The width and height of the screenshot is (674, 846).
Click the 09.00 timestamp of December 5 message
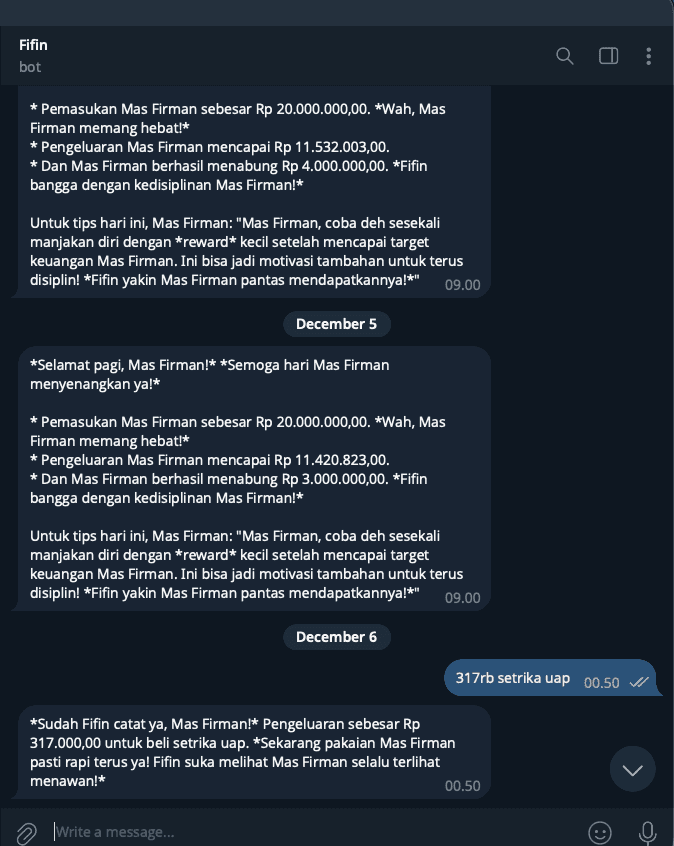pyautogui.click(x=462, y=598)
